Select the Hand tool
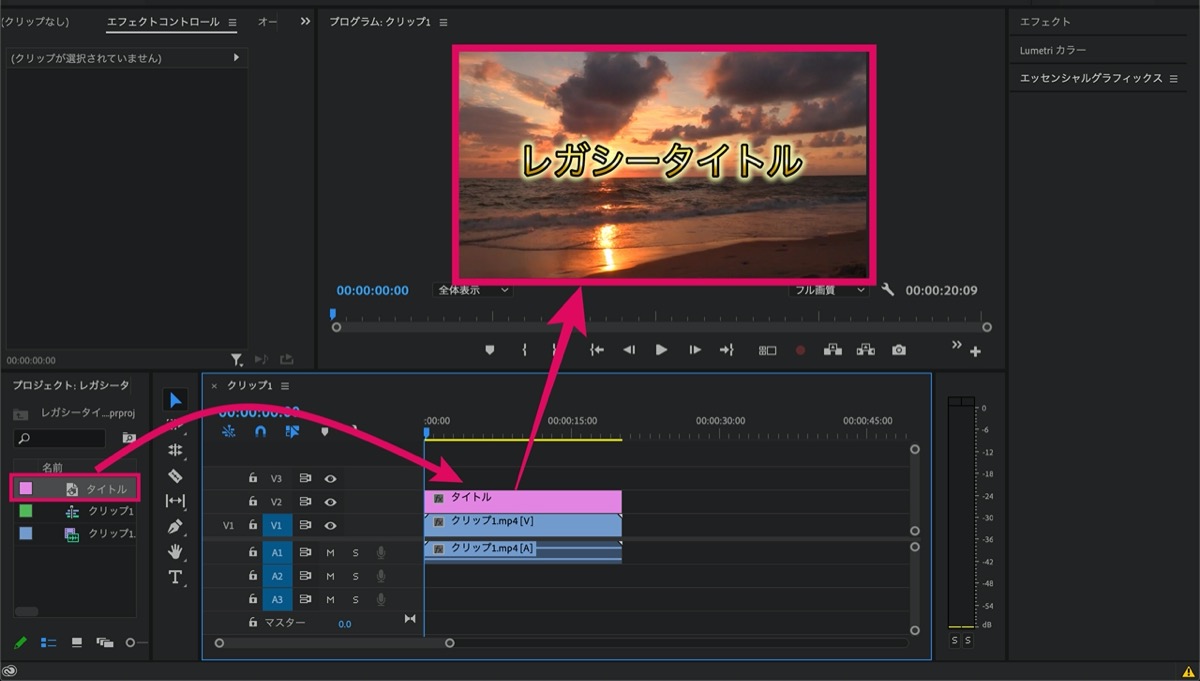 176,551
